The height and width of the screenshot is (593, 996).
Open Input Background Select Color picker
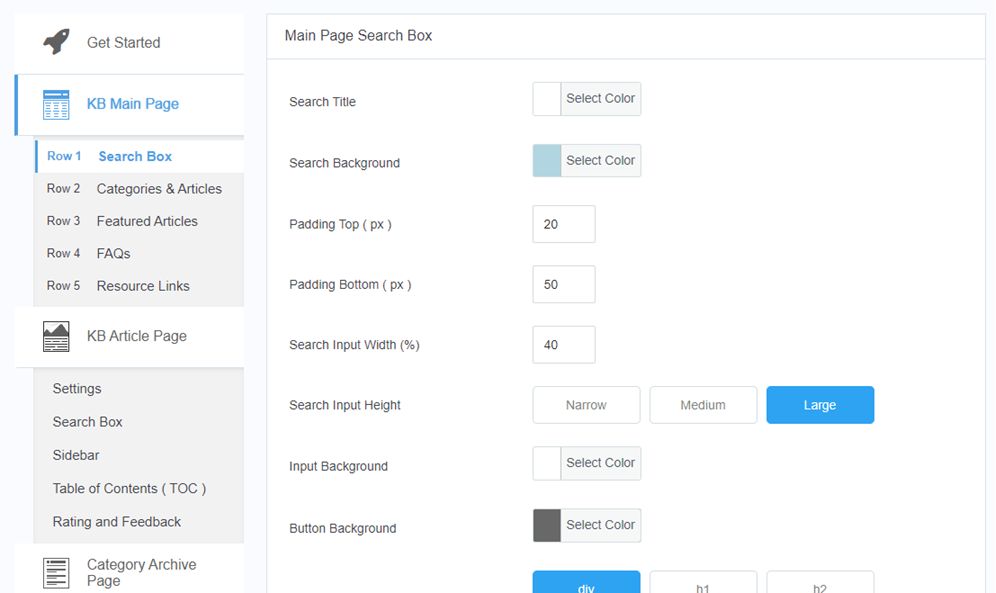(x=600, y=463)
